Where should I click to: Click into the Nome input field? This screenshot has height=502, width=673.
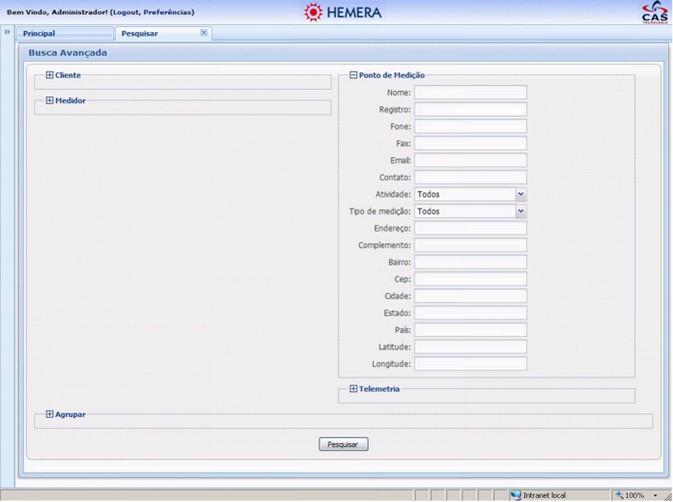click(470, 93)
